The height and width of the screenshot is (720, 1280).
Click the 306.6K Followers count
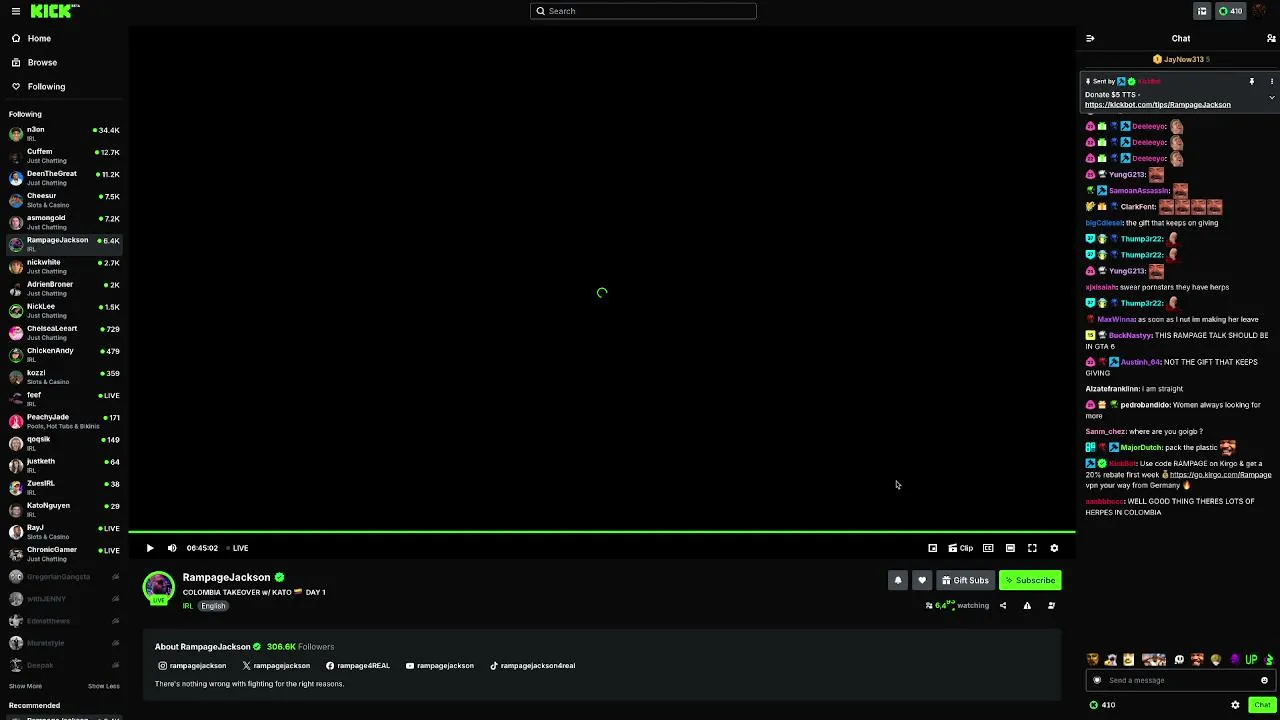tap(300, 647)
